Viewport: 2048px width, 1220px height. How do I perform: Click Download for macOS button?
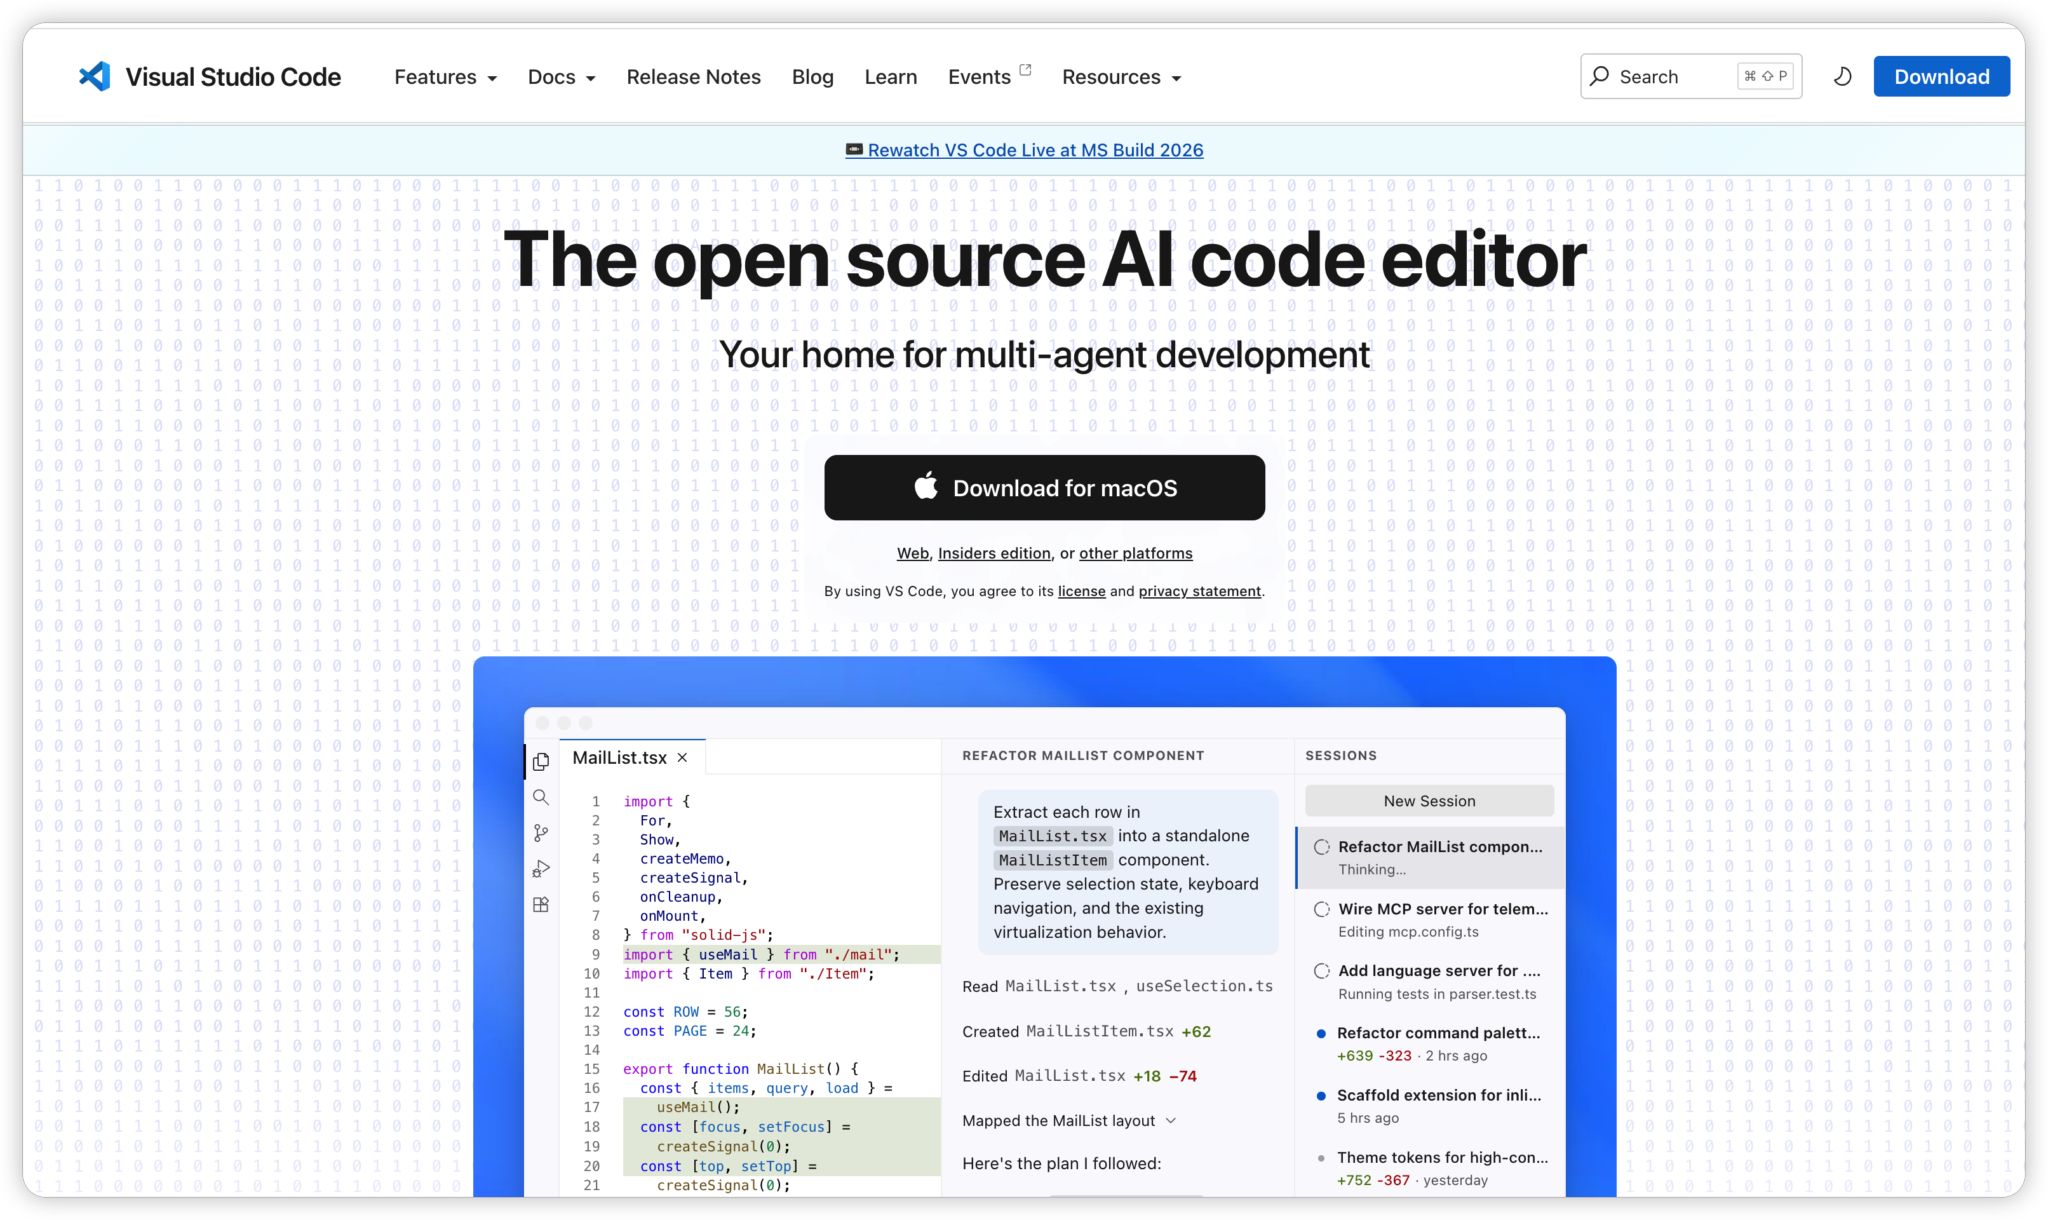click(x=1044, y=487)
